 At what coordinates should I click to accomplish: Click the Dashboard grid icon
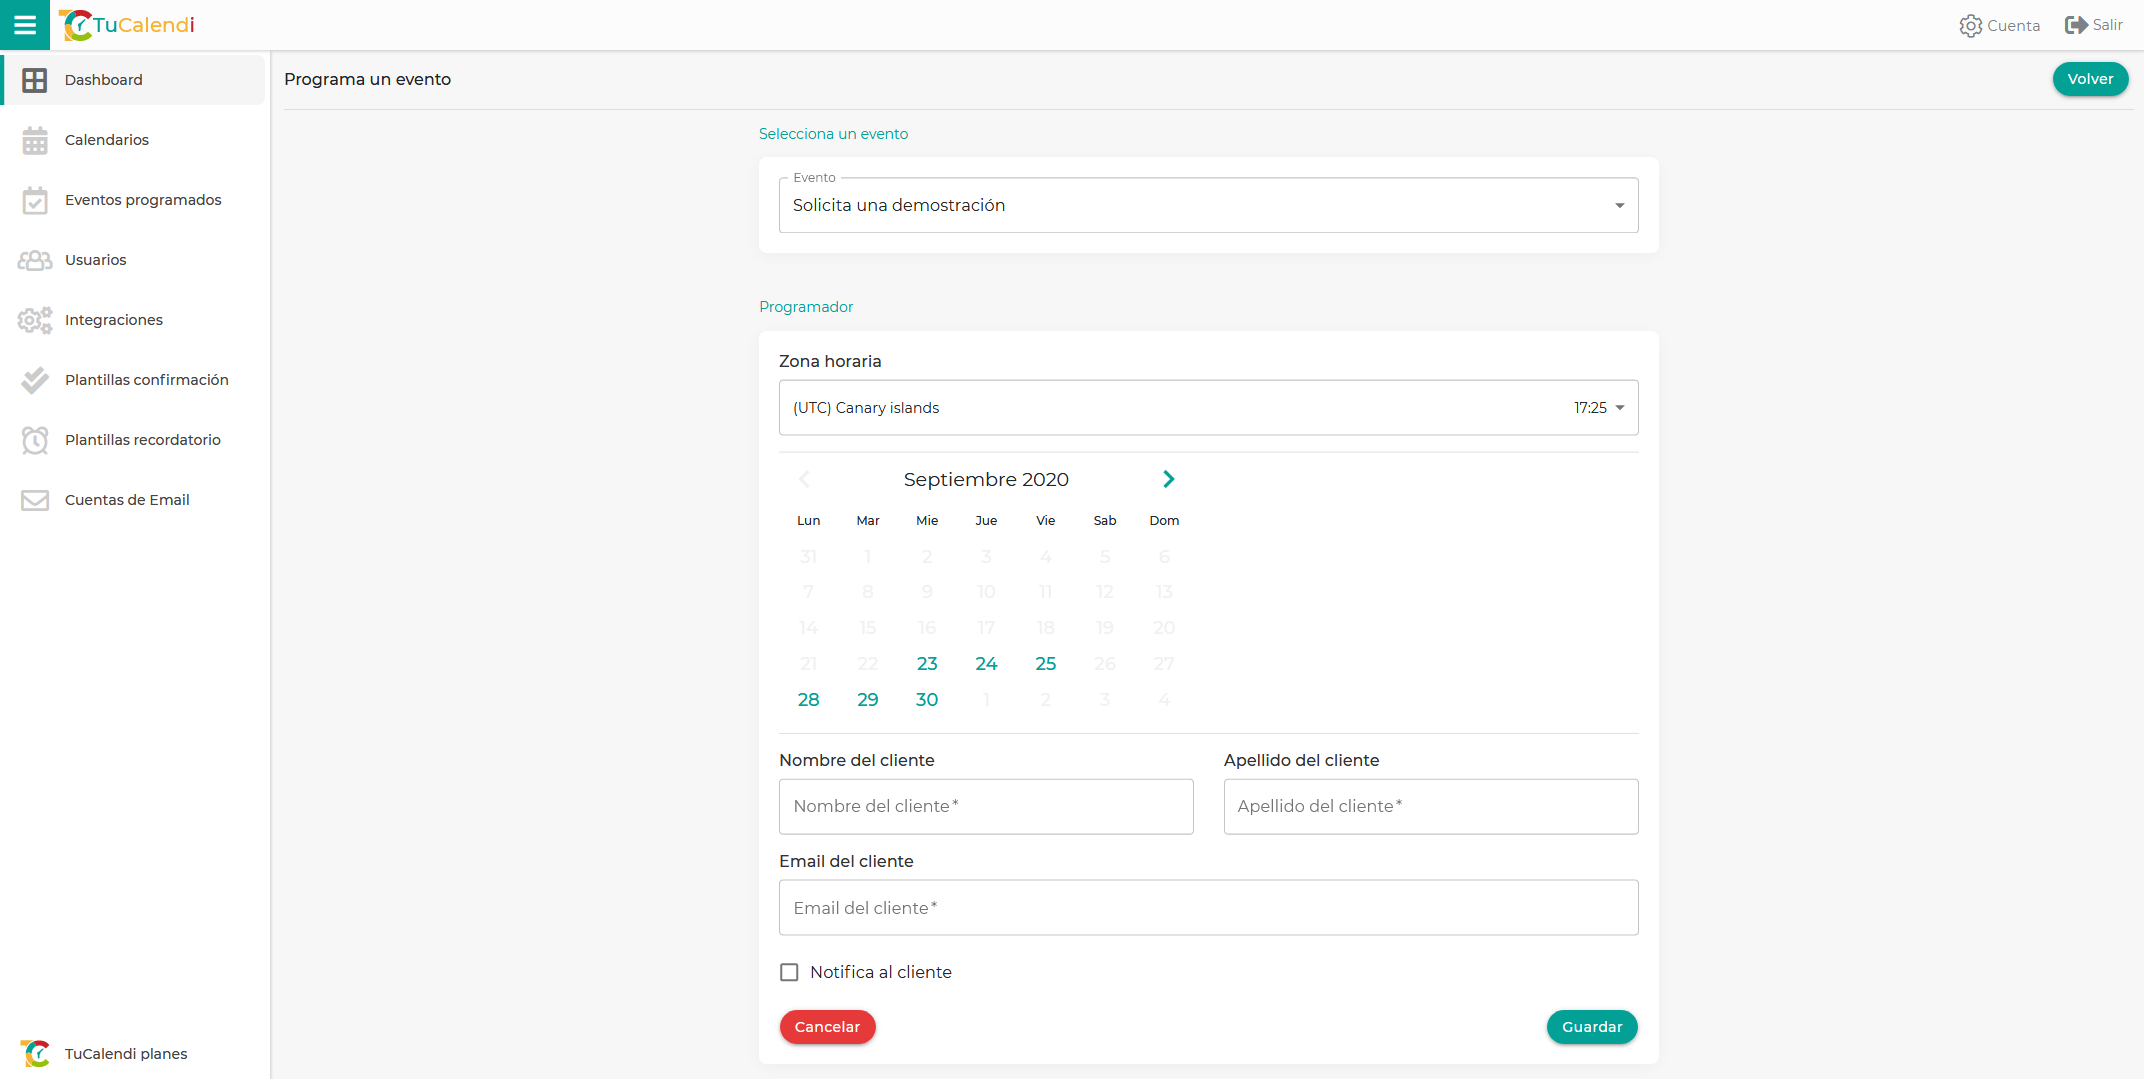click(x=35, y=80)
